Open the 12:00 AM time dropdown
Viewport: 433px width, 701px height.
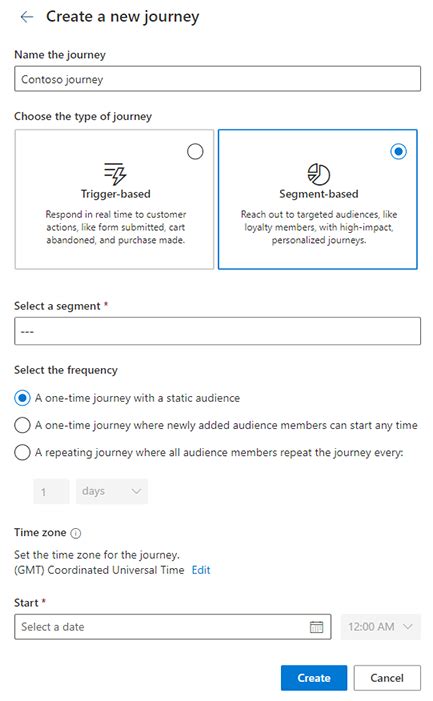click(381, 627)
